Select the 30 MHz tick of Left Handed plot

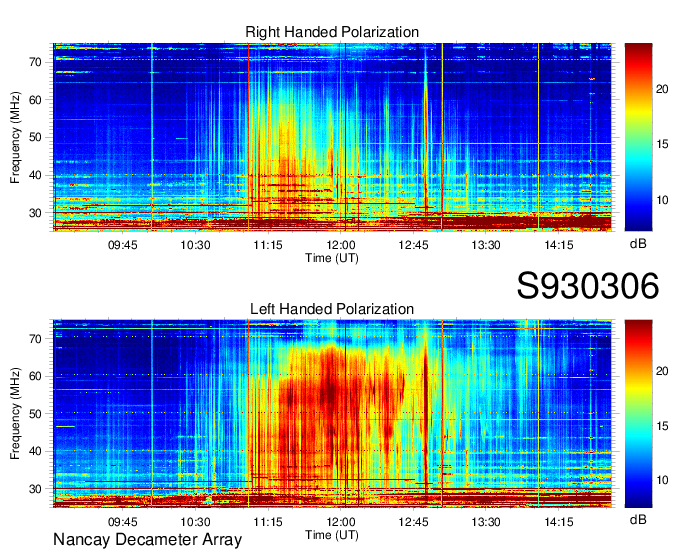[36, 489]
